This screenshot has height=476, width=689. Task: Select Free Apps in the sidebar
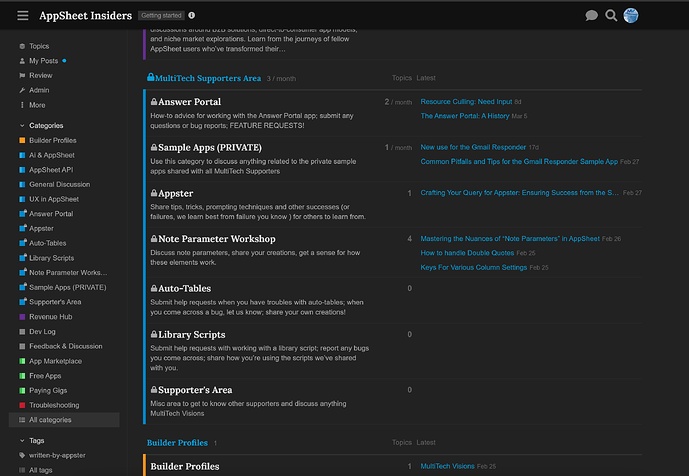45,376
